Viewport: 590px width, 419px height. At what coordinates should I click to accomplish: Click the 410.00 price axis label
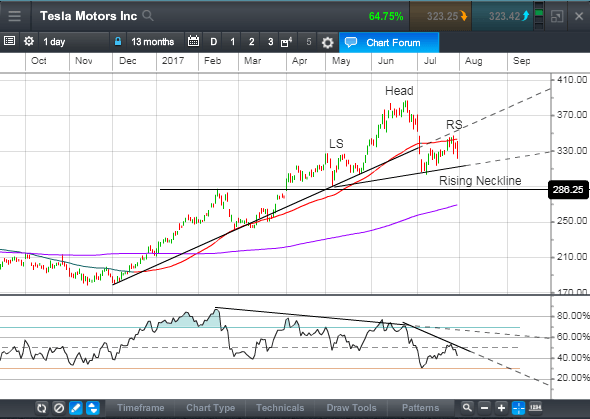572,79
